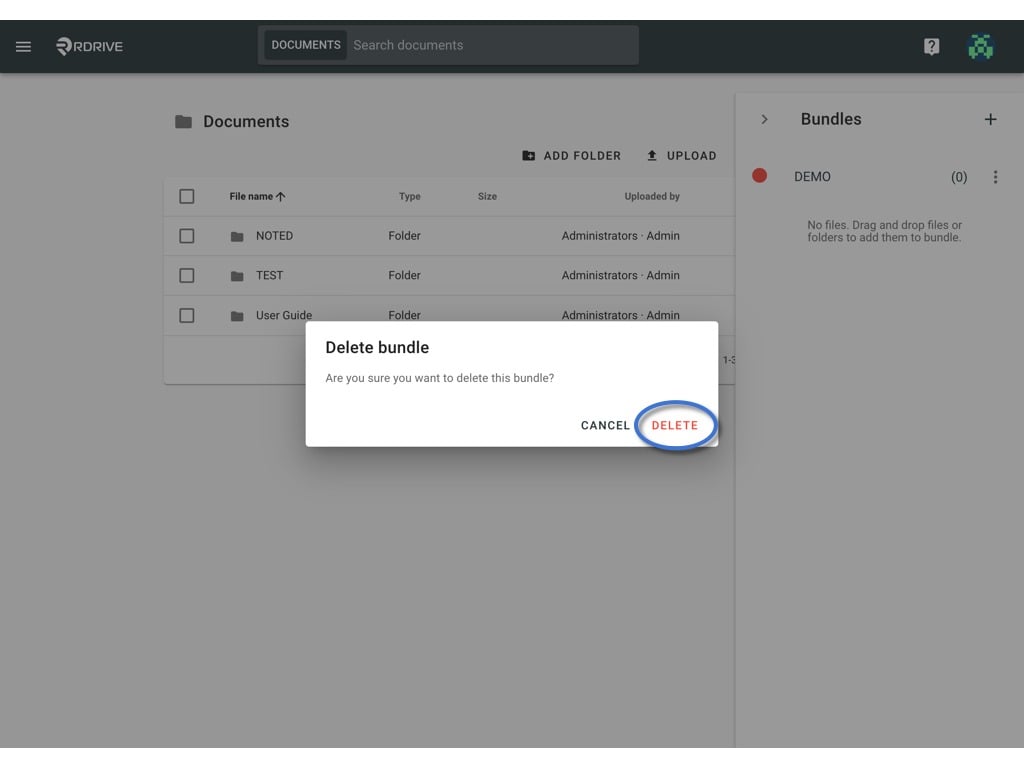Click the RDRIVE logo
The height and width of the screenshot is (768, 1024).
point(89,46)
